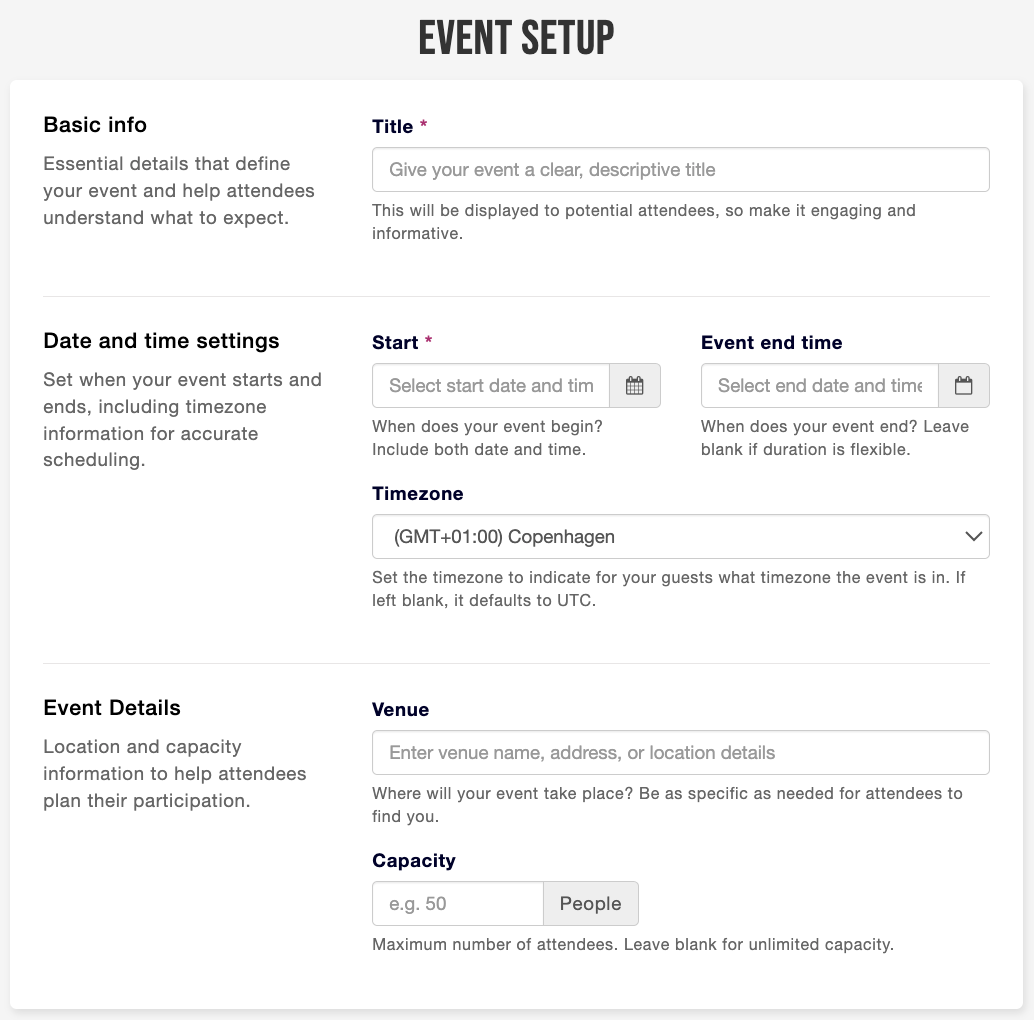Select the Basic info section heading
Image resolution: width=1034 pixels, height=1020 pixels.
pos(95,125)
